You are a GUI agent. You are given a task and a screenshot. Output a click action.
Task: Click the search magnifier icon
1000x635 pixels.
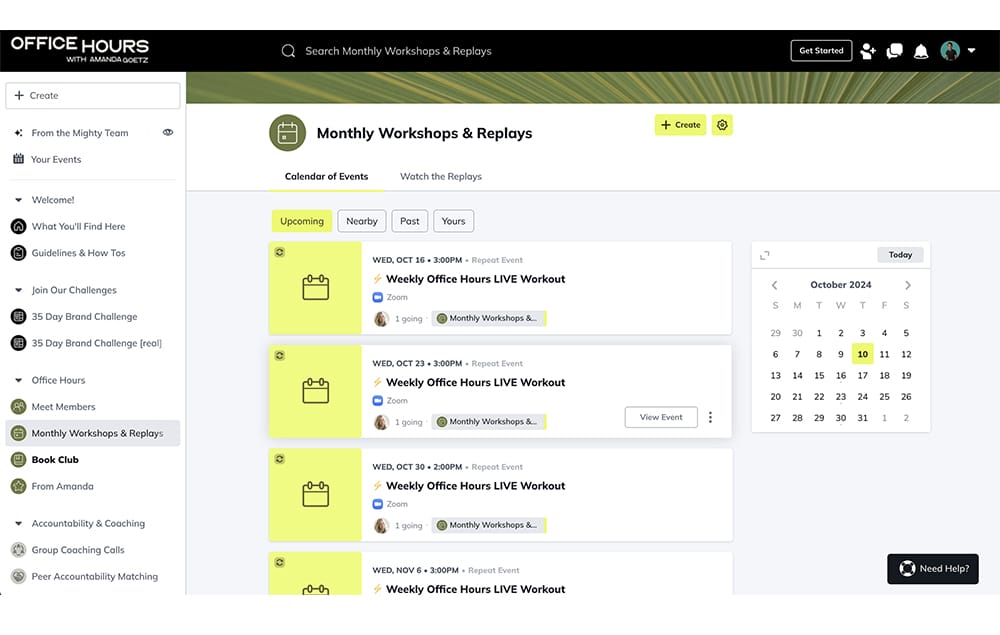coord(288,51)
